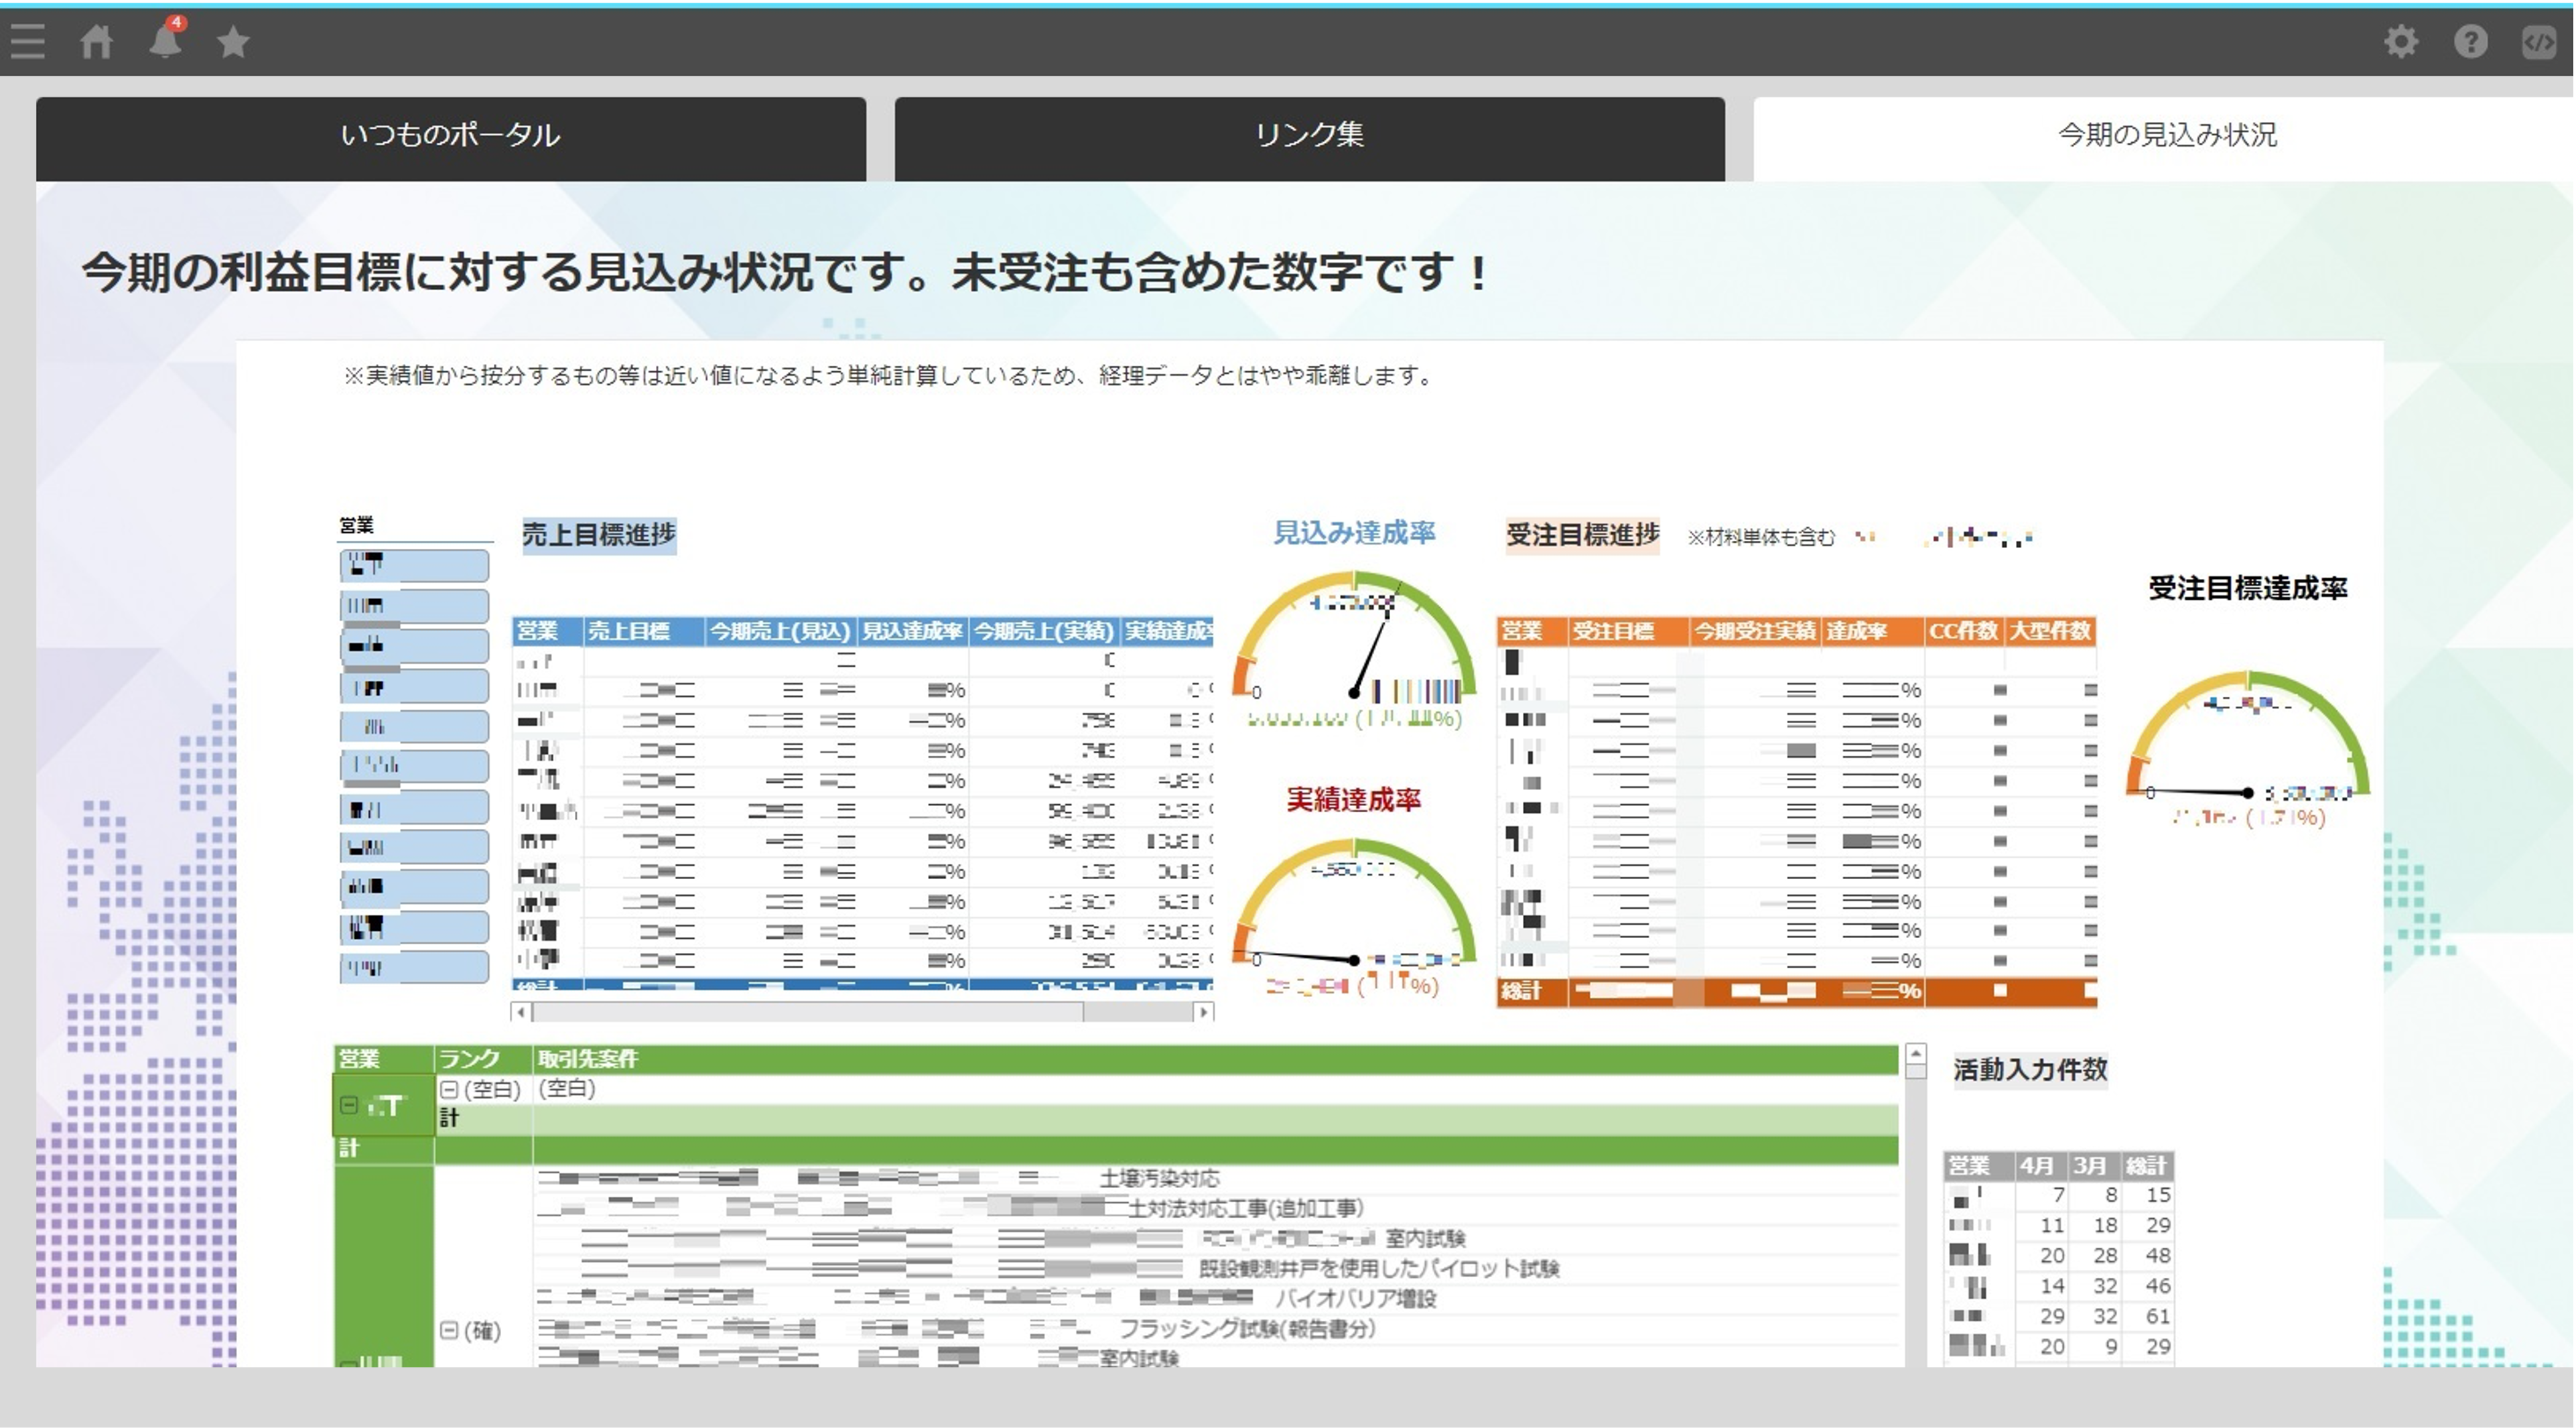Toggle the last 営業 slicer button
Screen dimensions: 2576x1428
point(414,967)
